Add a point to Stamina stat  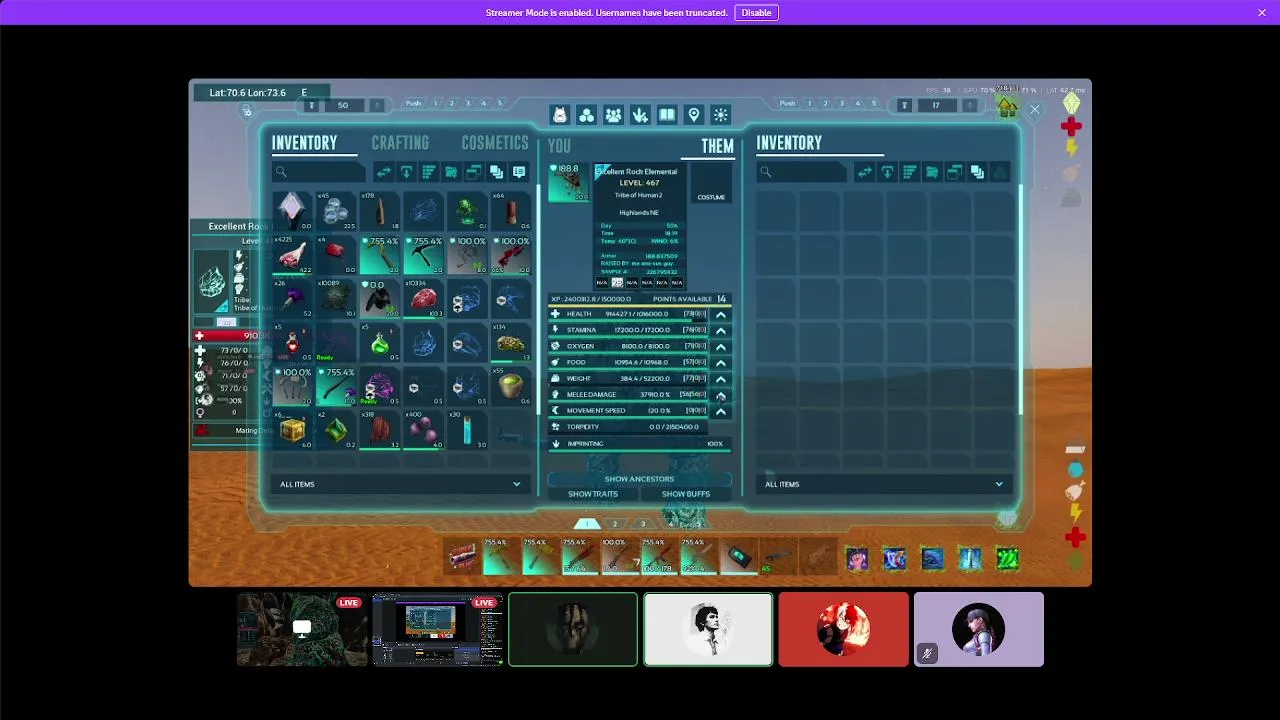click(x=720, y=330)
